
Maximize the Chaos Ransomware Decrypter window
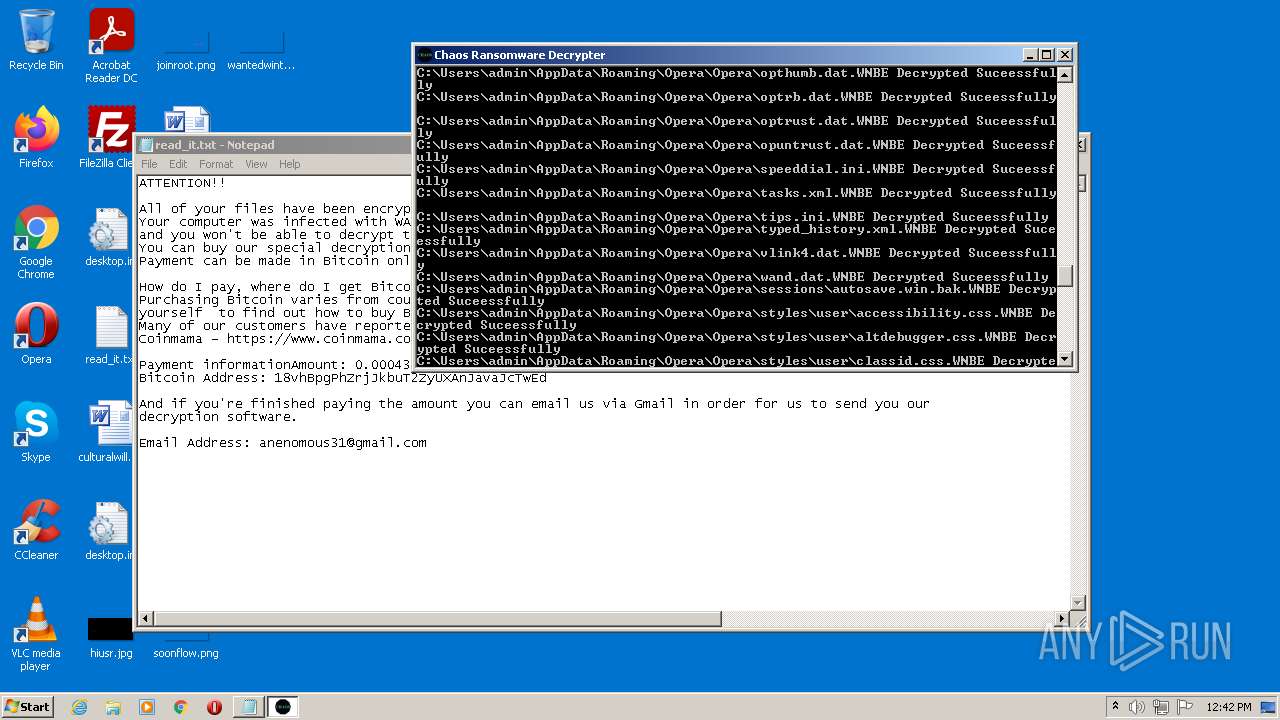[x=1047, y=55]
